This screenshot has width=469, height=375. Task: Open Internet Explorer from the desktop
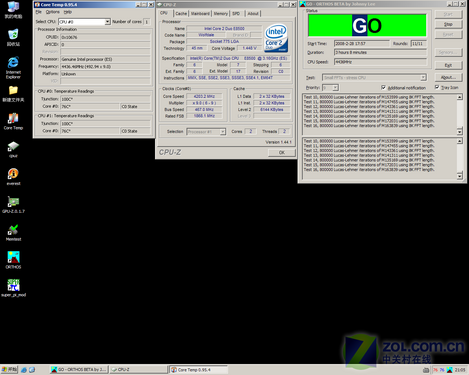coord(13,68)
